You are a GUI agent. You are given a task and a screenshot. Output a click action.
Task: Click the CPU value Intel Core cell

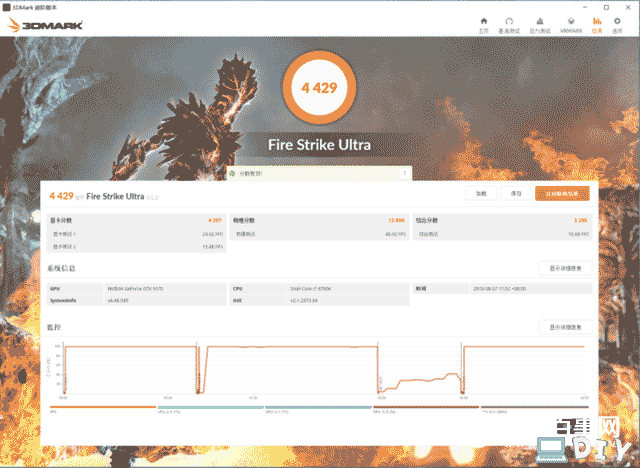point(348,288)
